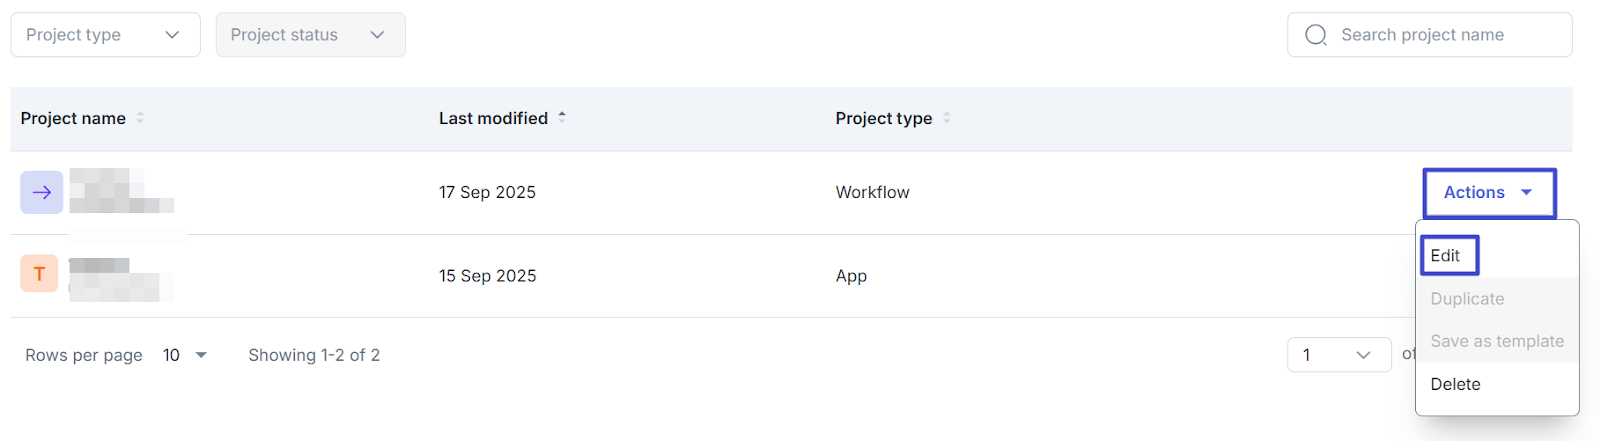Image resolution: width=1600 pixels, height=441 pixels.
Task: Click the Actions button caret arrow
Action: (1526, 192)
